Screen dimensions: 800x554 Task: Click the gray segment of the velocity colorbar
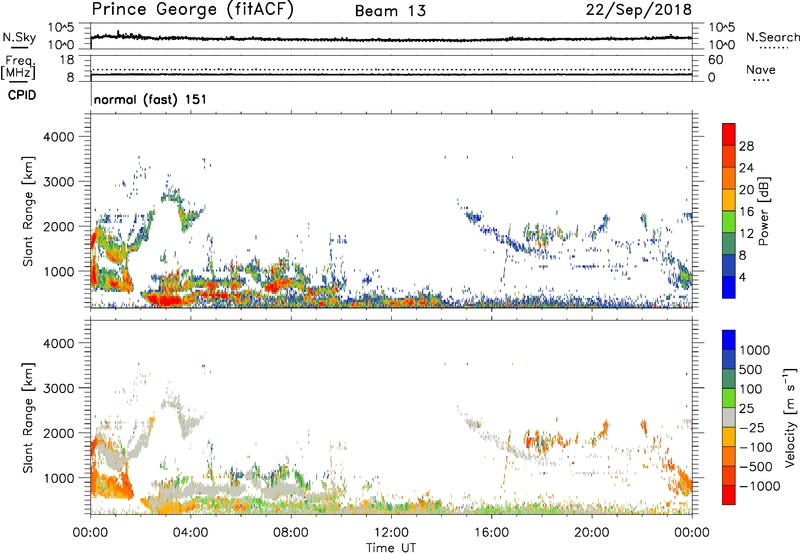point(729,417)
